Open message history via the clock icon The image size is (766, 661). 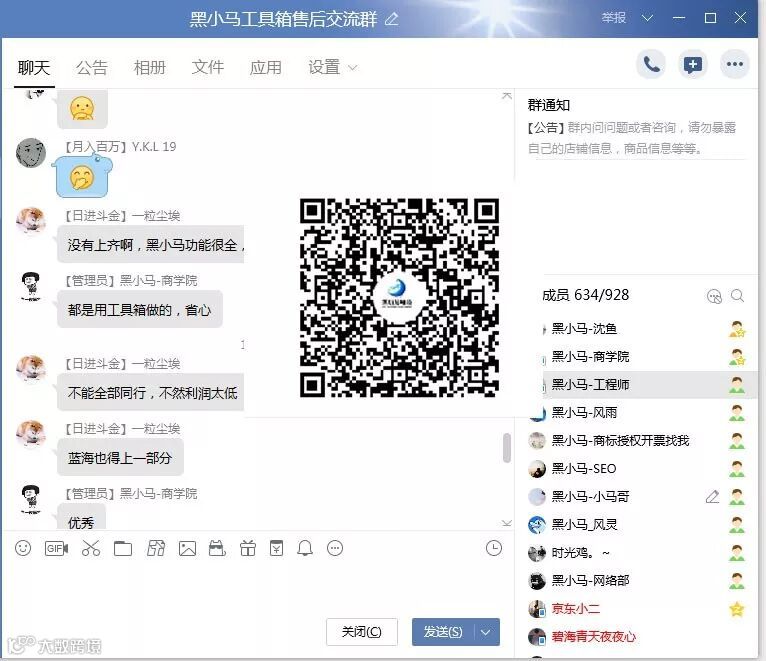pos(494,548)
